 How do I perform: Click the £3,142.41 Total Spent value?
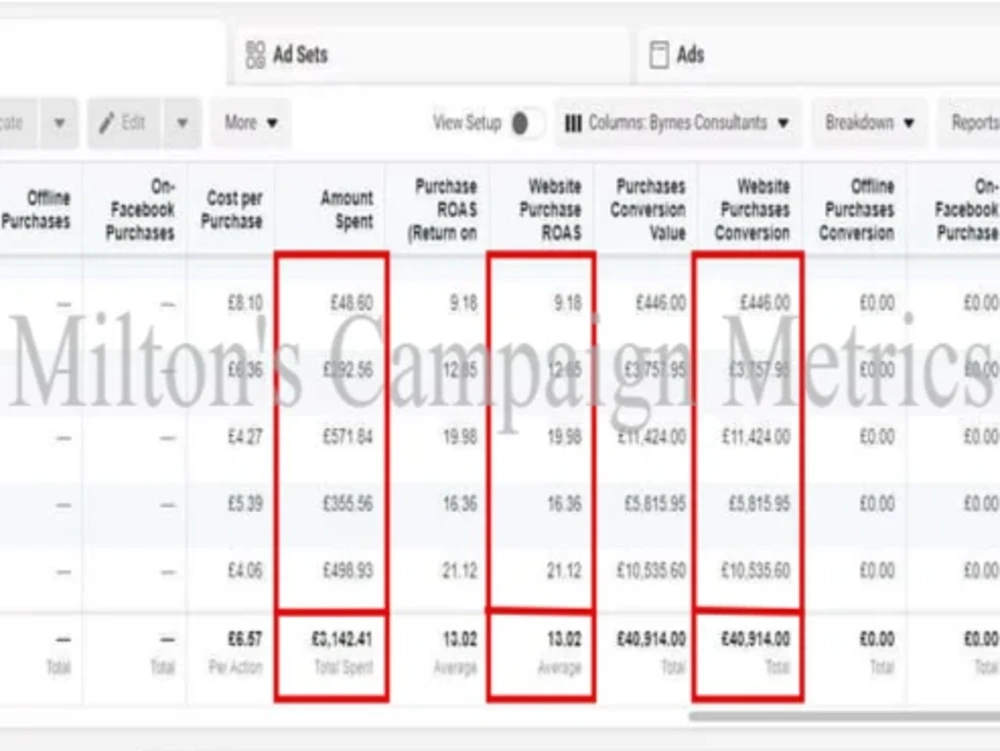341,639
